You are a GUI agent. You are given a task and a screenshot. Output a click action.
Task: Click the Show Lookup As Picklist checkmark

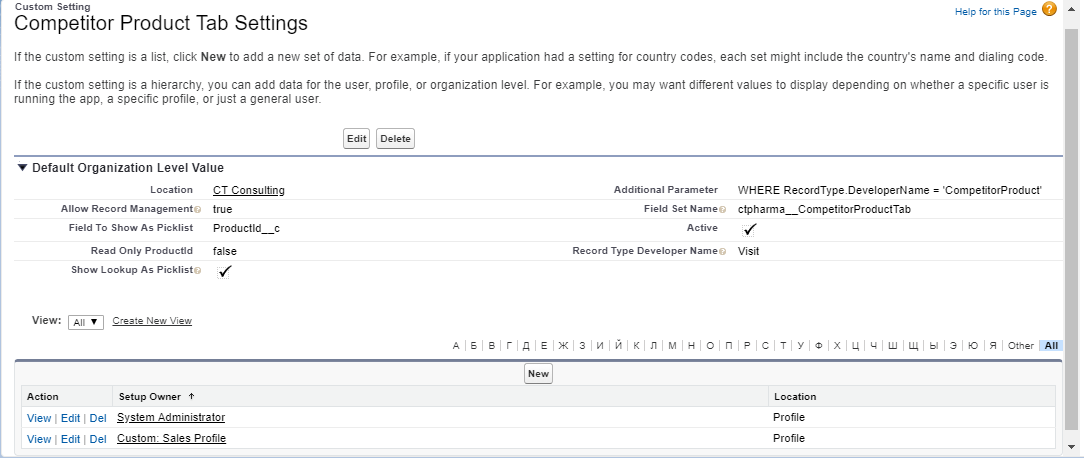click(x=225, y=272)
